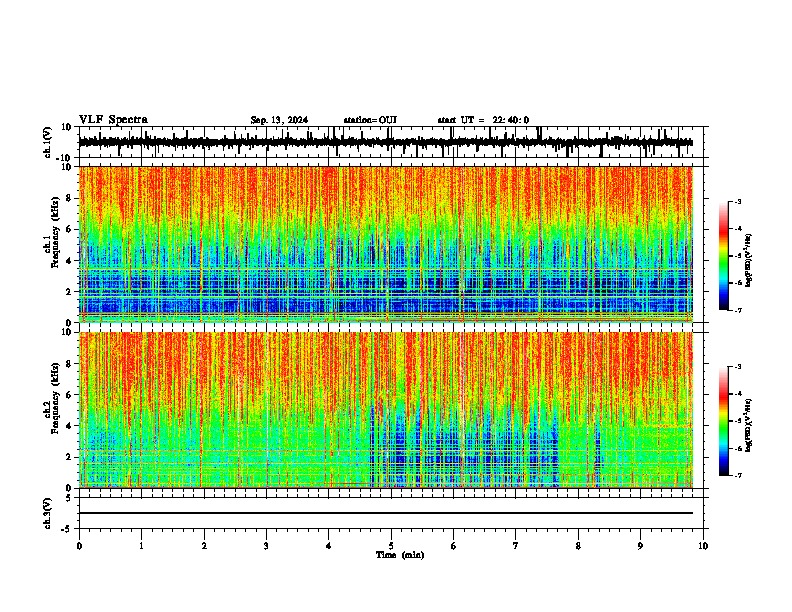Click the "-10" tick of ch.1(V) axis
The width and height of the screenshot is (792, 612).
tap(65, 158)
